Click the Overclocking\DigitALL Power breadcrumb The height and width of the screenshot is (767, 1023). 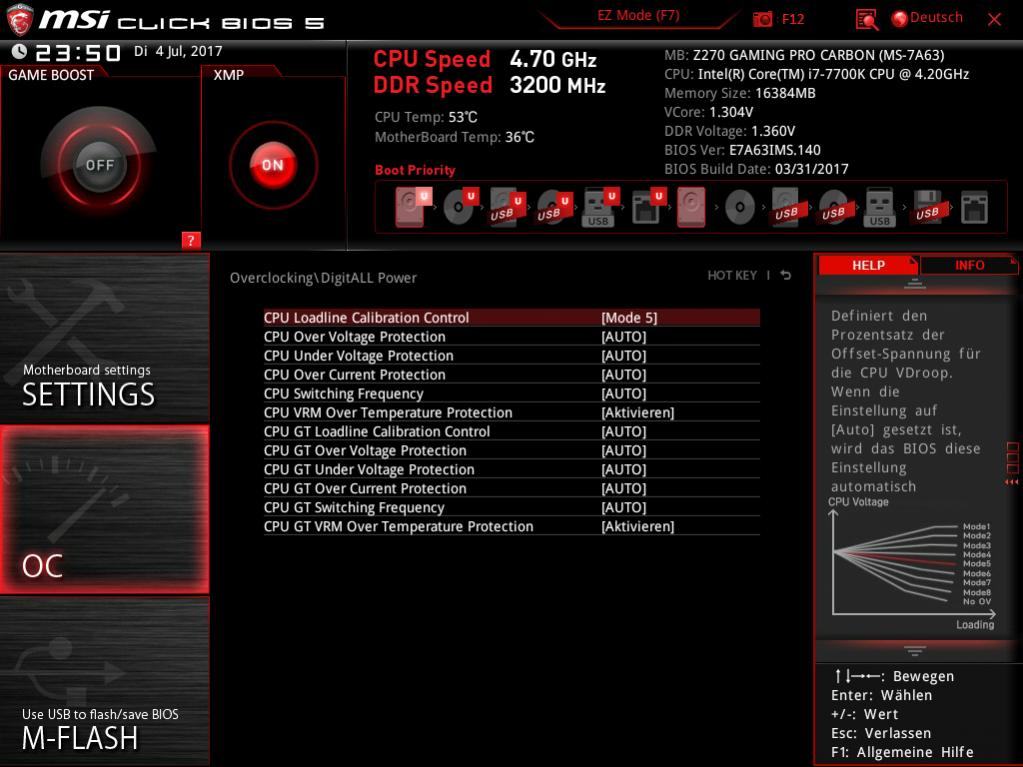[323, 278]
